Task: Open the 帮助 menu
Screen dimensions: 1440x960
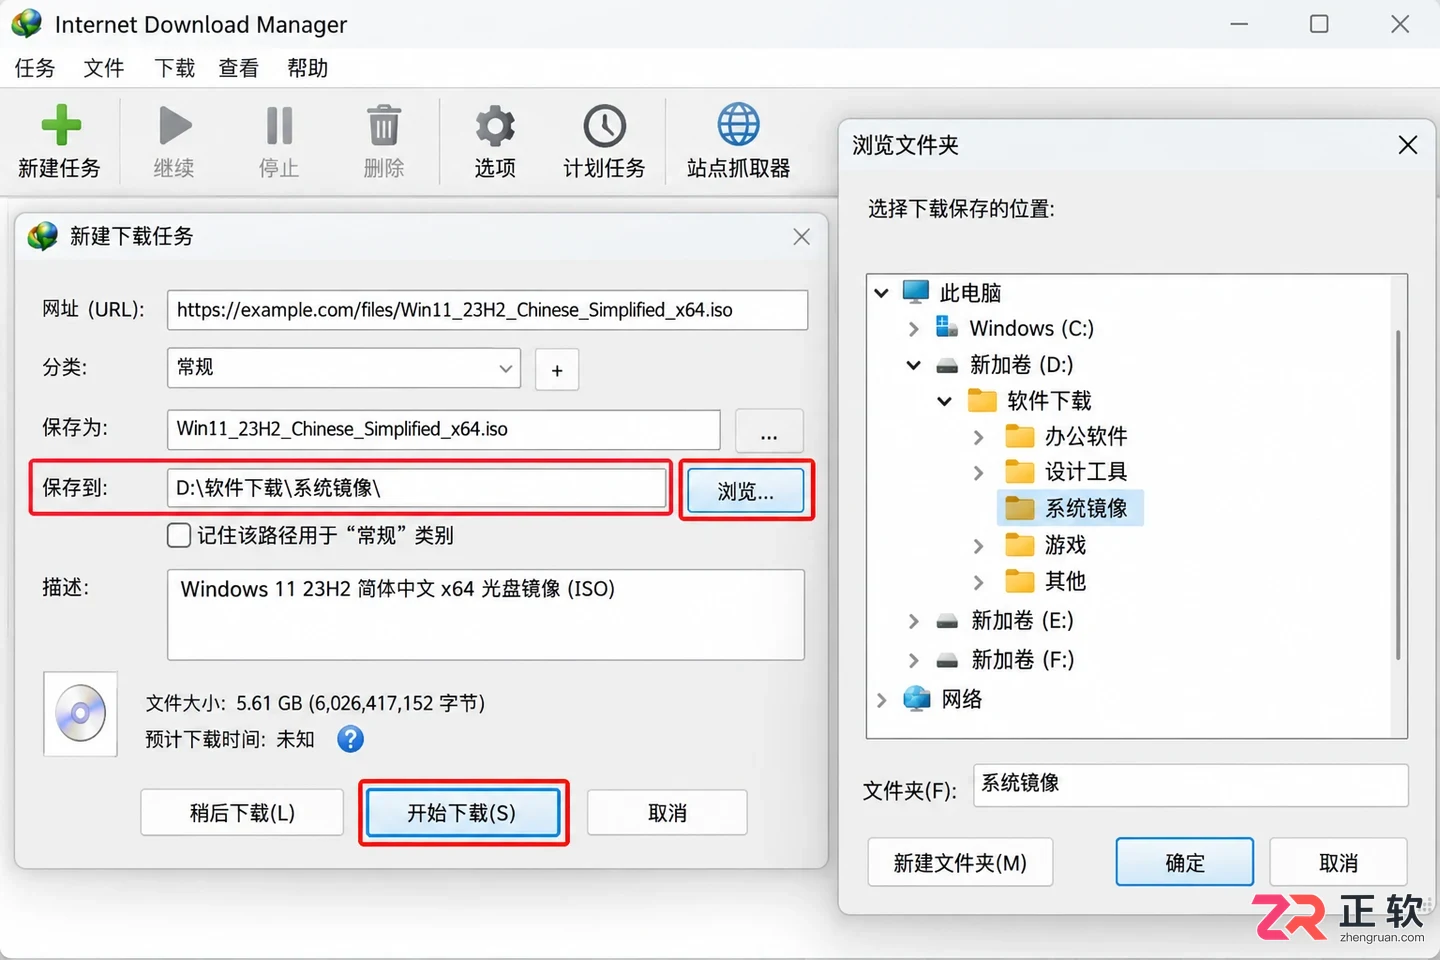Action: pyautogui.click(x=307, y=68)
